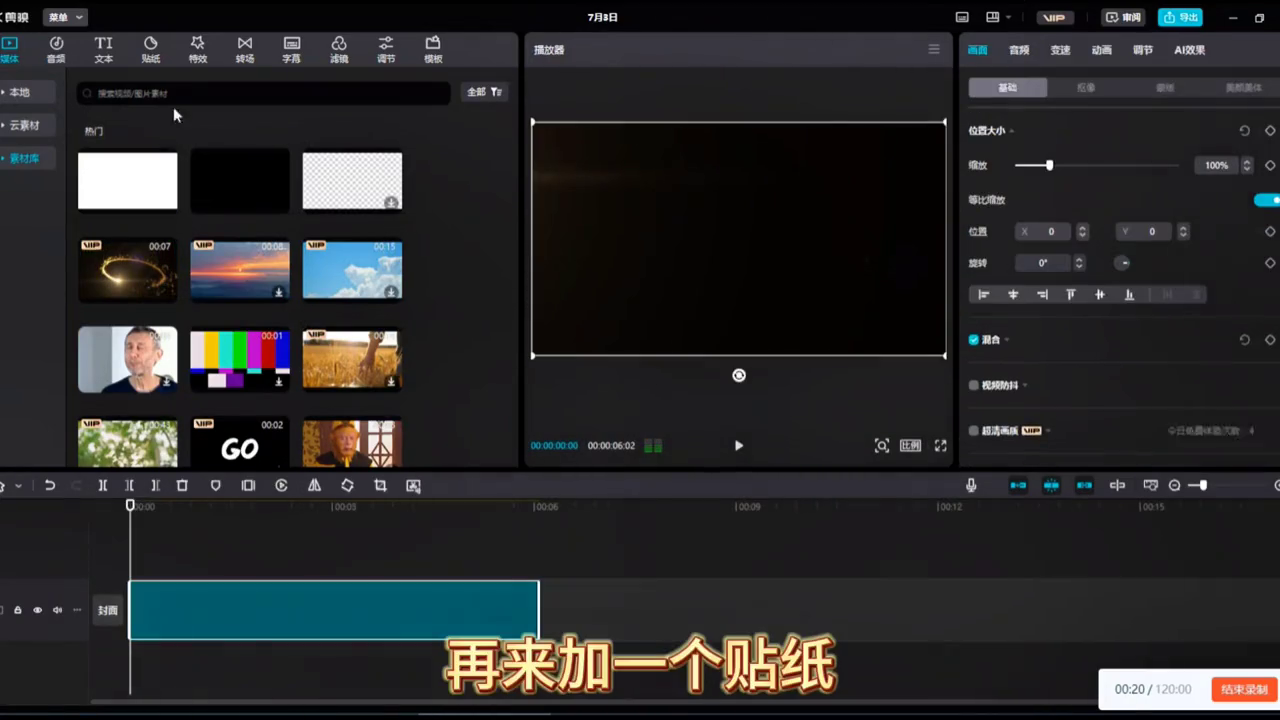Click the Mirror flip icon in timeline toolbar
The height and width of the screenshot is (720, 1280).
(314, 485)
